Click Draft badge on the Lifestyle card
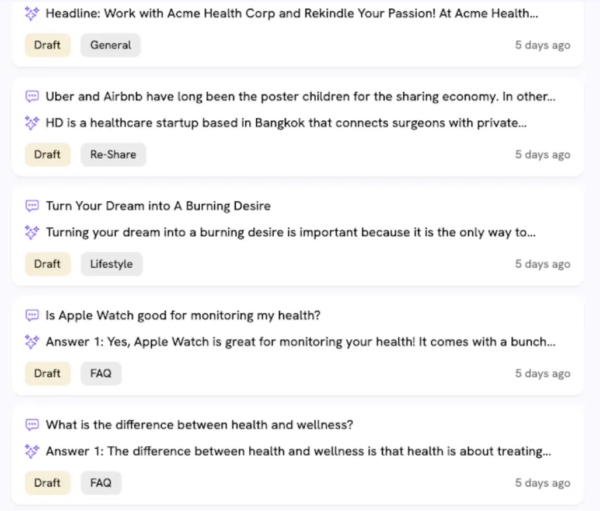Image resolution: width=600 pixels, height=511 pixels. click(x=47, y=264)
